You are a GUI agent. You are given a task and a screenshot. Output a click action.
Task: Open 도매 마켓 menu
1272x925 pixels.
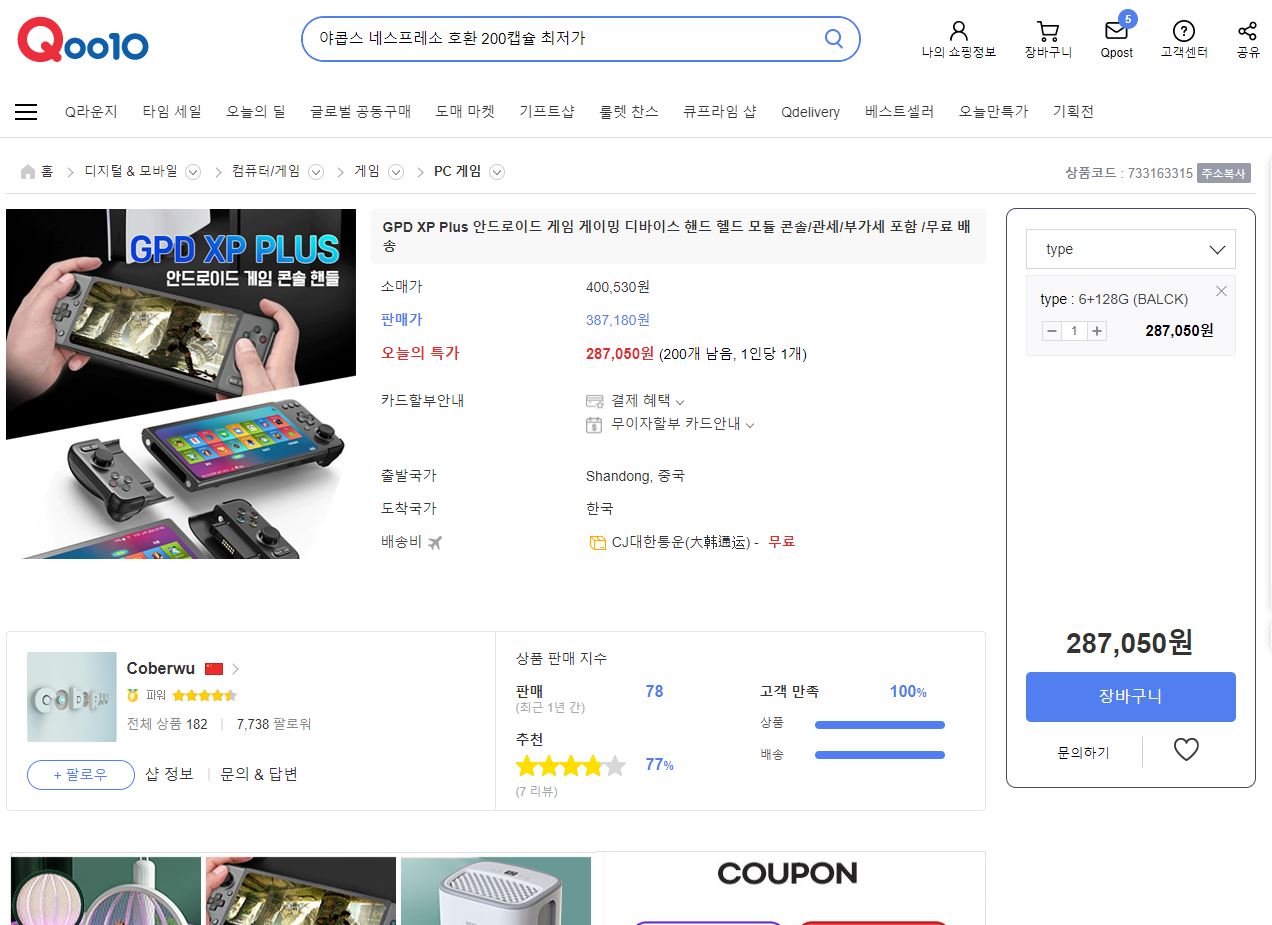[465, 112]
